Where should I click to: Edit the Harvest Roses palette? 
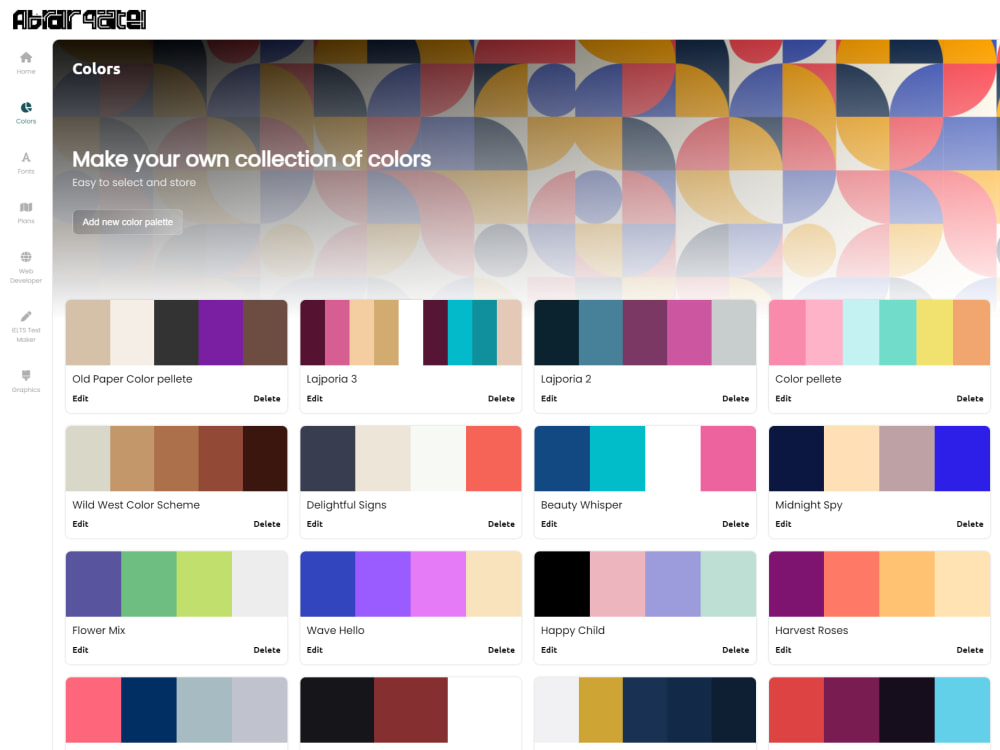(x=783, y=650)
